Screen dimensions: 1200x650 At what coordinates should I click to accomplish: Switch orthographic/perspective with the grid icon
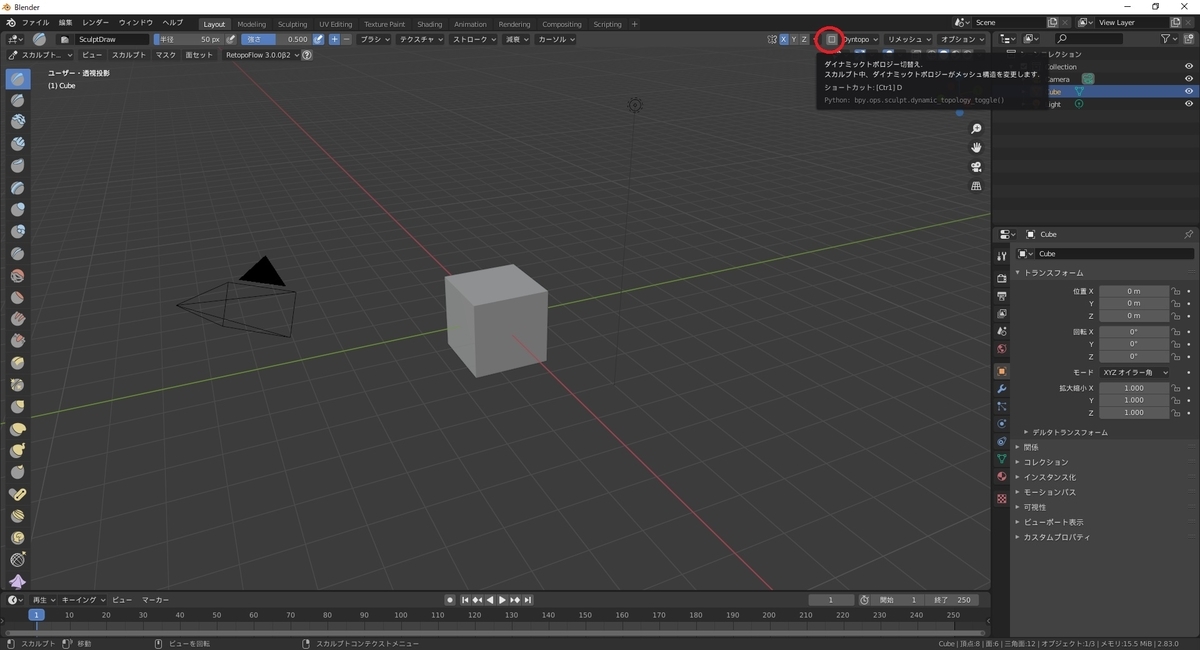pyautogui.click(x=976, y=186)
